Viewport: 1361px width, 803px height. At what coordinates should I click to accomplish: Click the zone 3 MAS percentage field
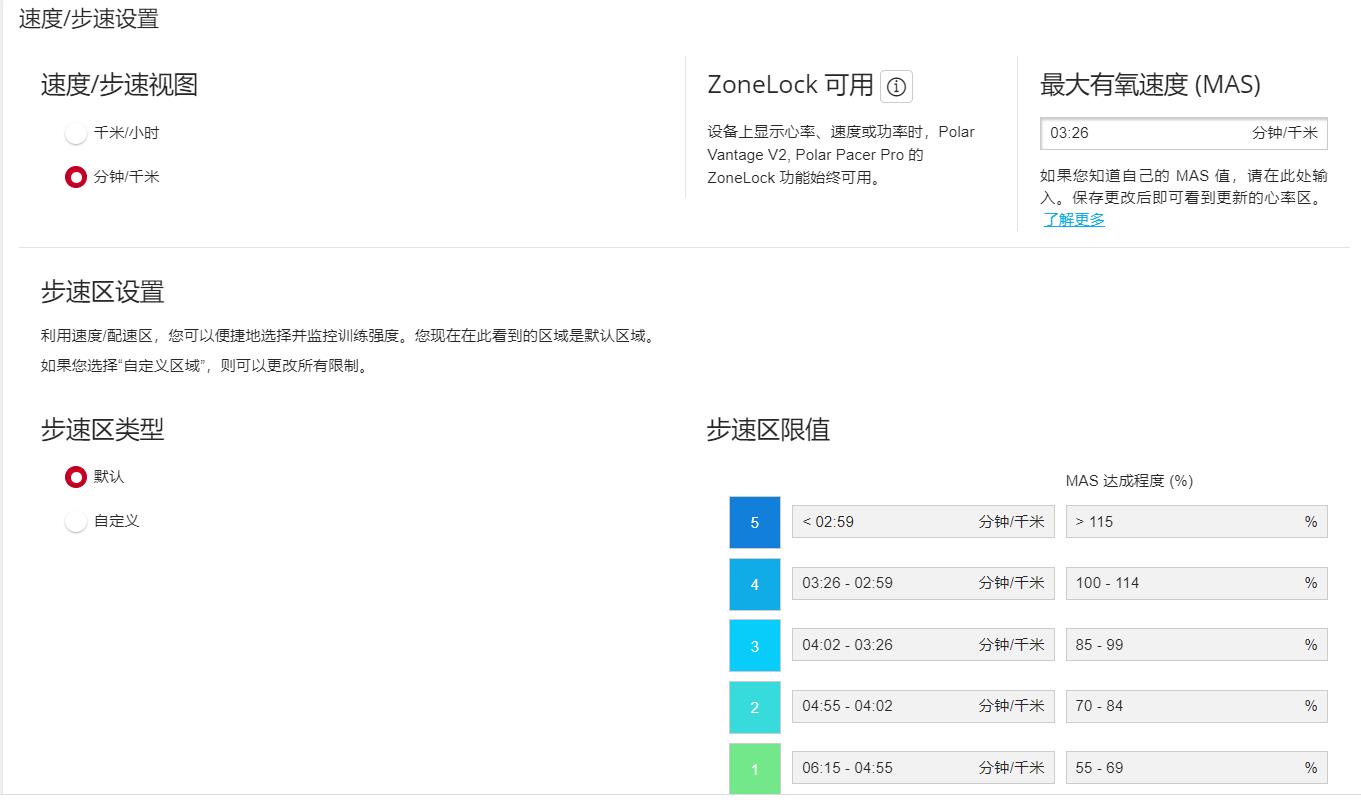pyautogui.click(x=1196, y=645)
